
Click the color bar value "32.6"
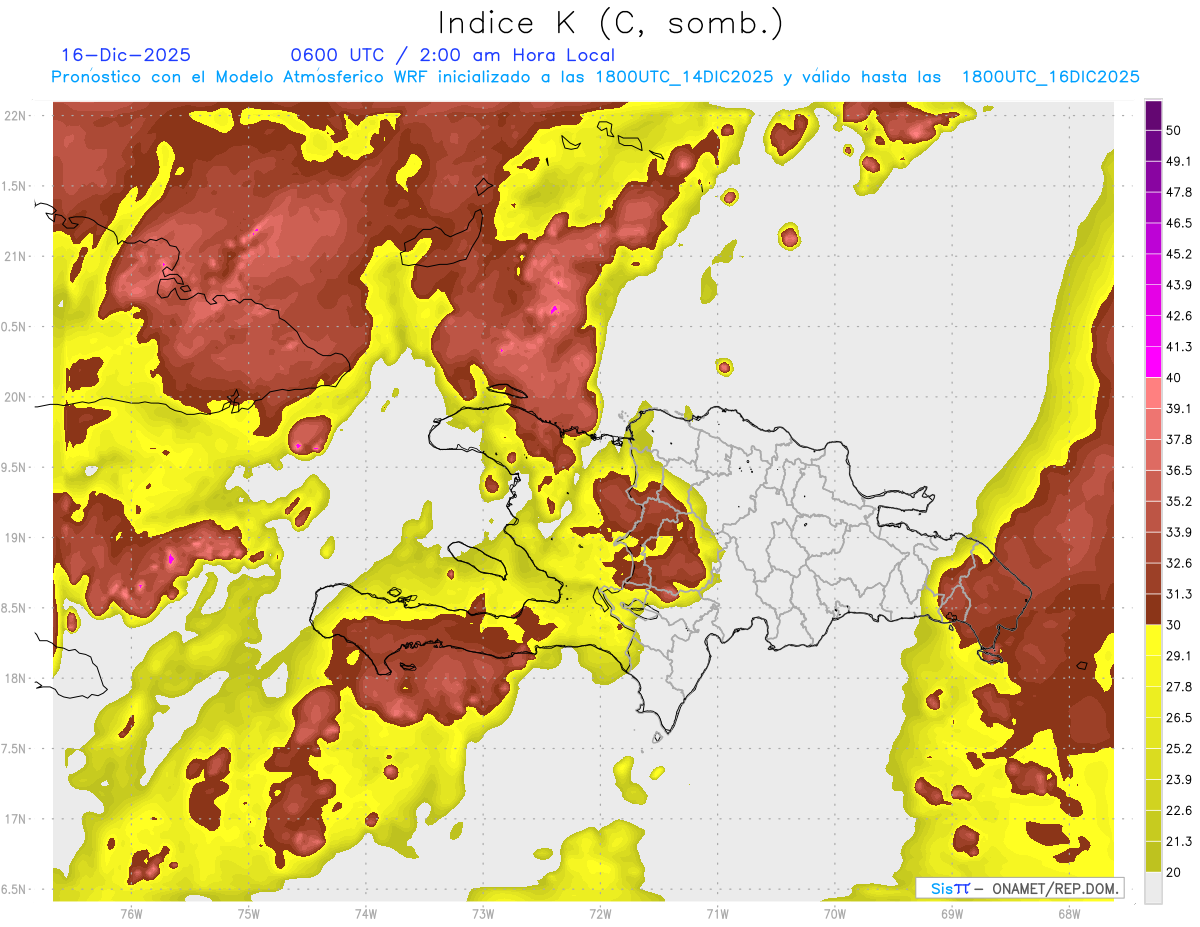tap(1180, 563)
